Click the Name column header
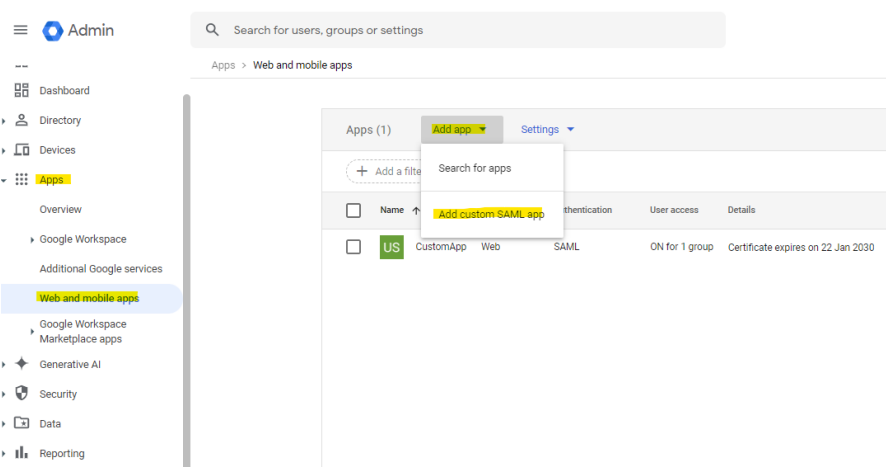This screenshot has height=474, width=886. point(392,210)
